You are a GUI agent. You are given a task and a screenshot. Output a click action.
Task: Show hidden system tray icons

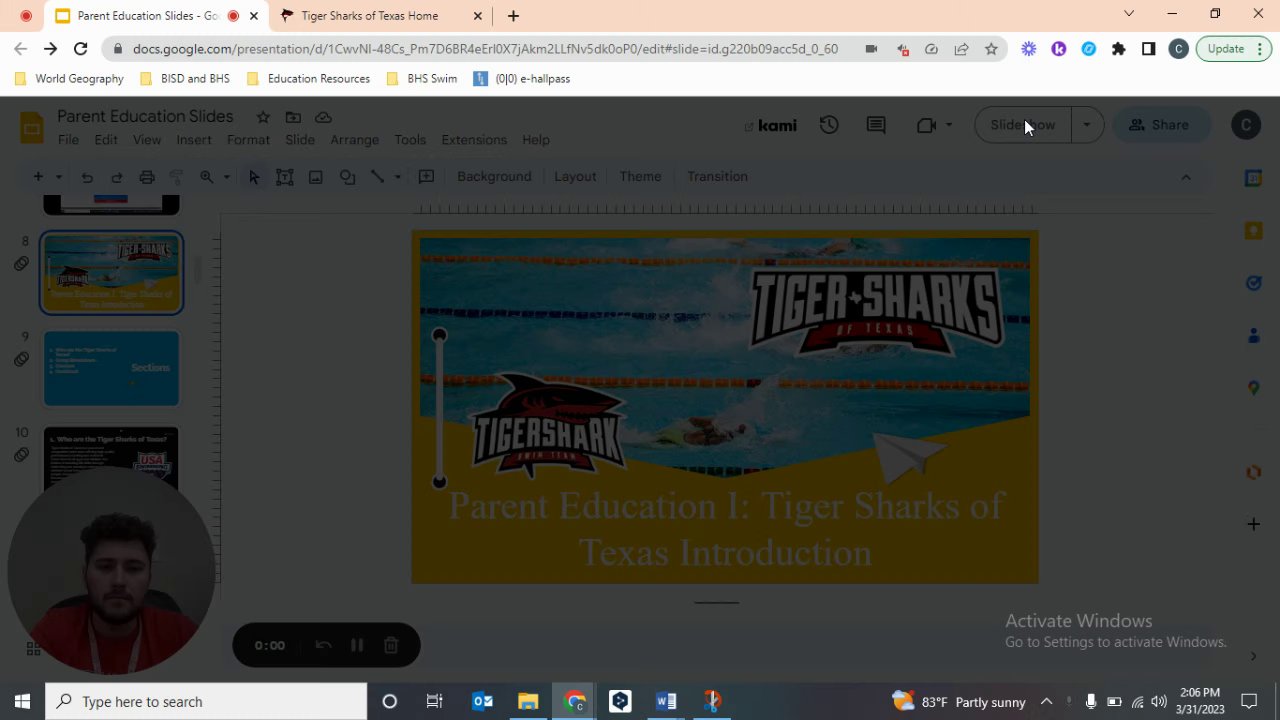point(1046,702)
